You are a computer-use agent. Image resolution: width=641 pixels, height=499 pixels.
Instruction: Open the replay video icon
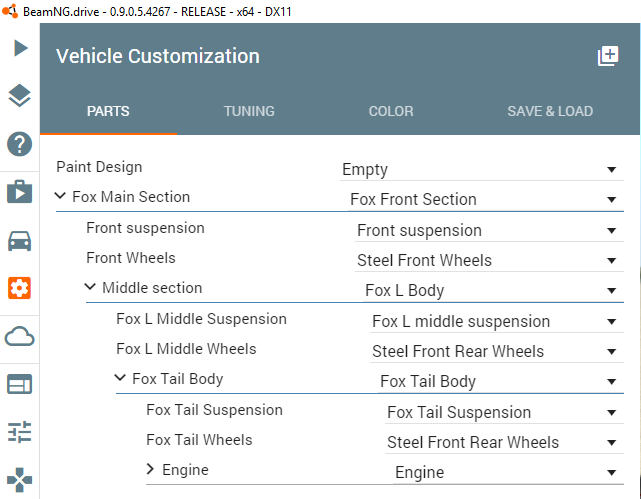tap(20, 191)
